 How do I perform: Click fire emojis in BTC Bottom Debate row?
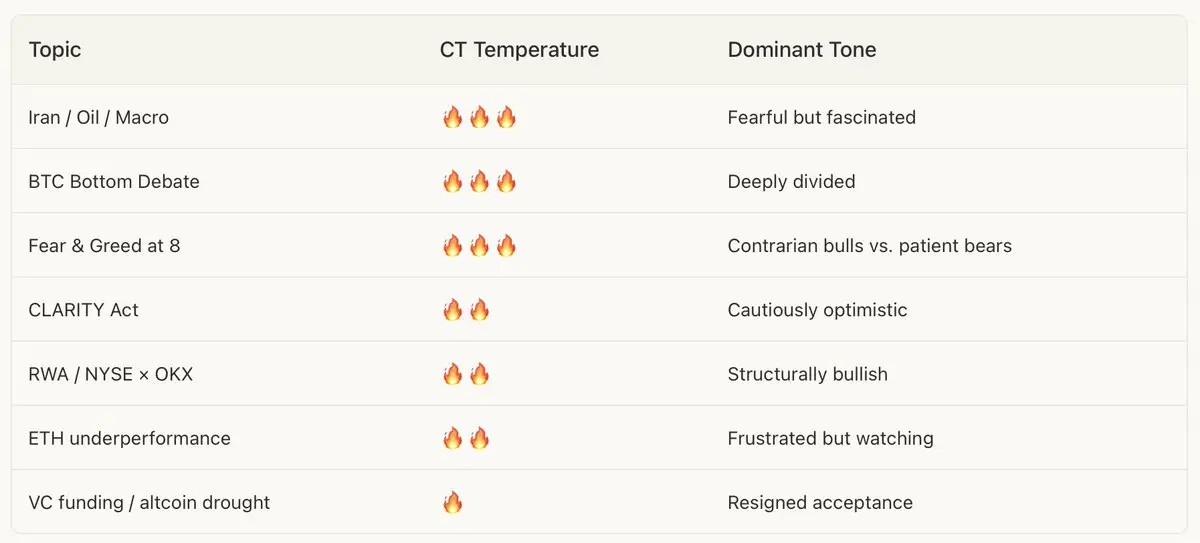tap(479, 182)
